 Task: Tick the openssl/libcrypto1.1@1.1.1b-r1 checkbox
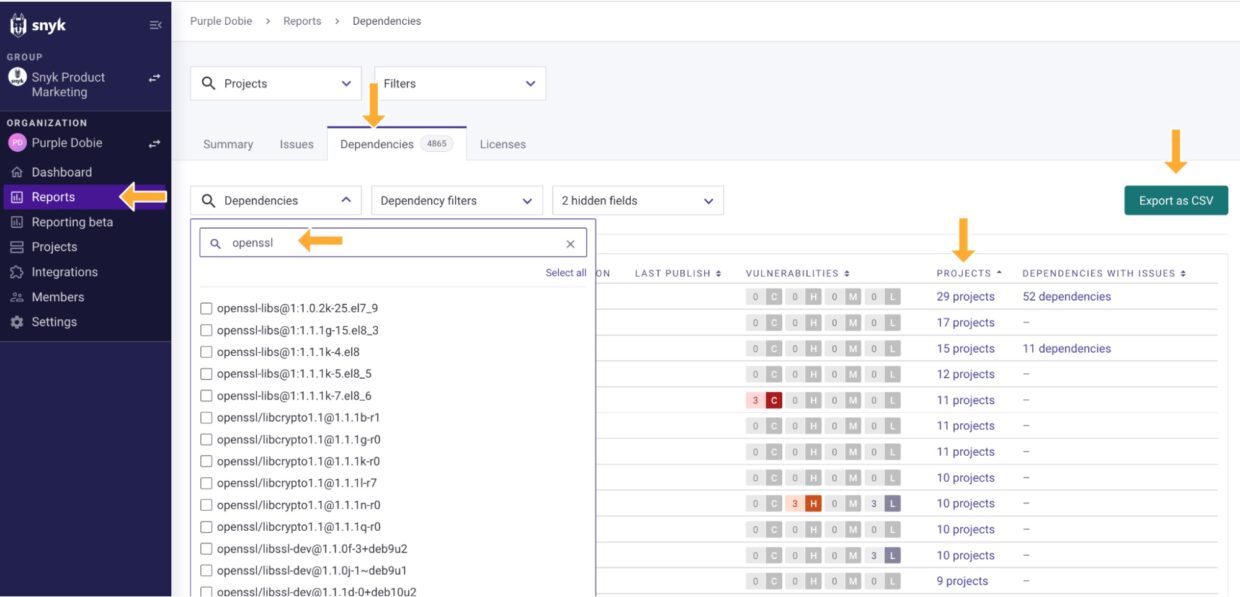[206, 418]
